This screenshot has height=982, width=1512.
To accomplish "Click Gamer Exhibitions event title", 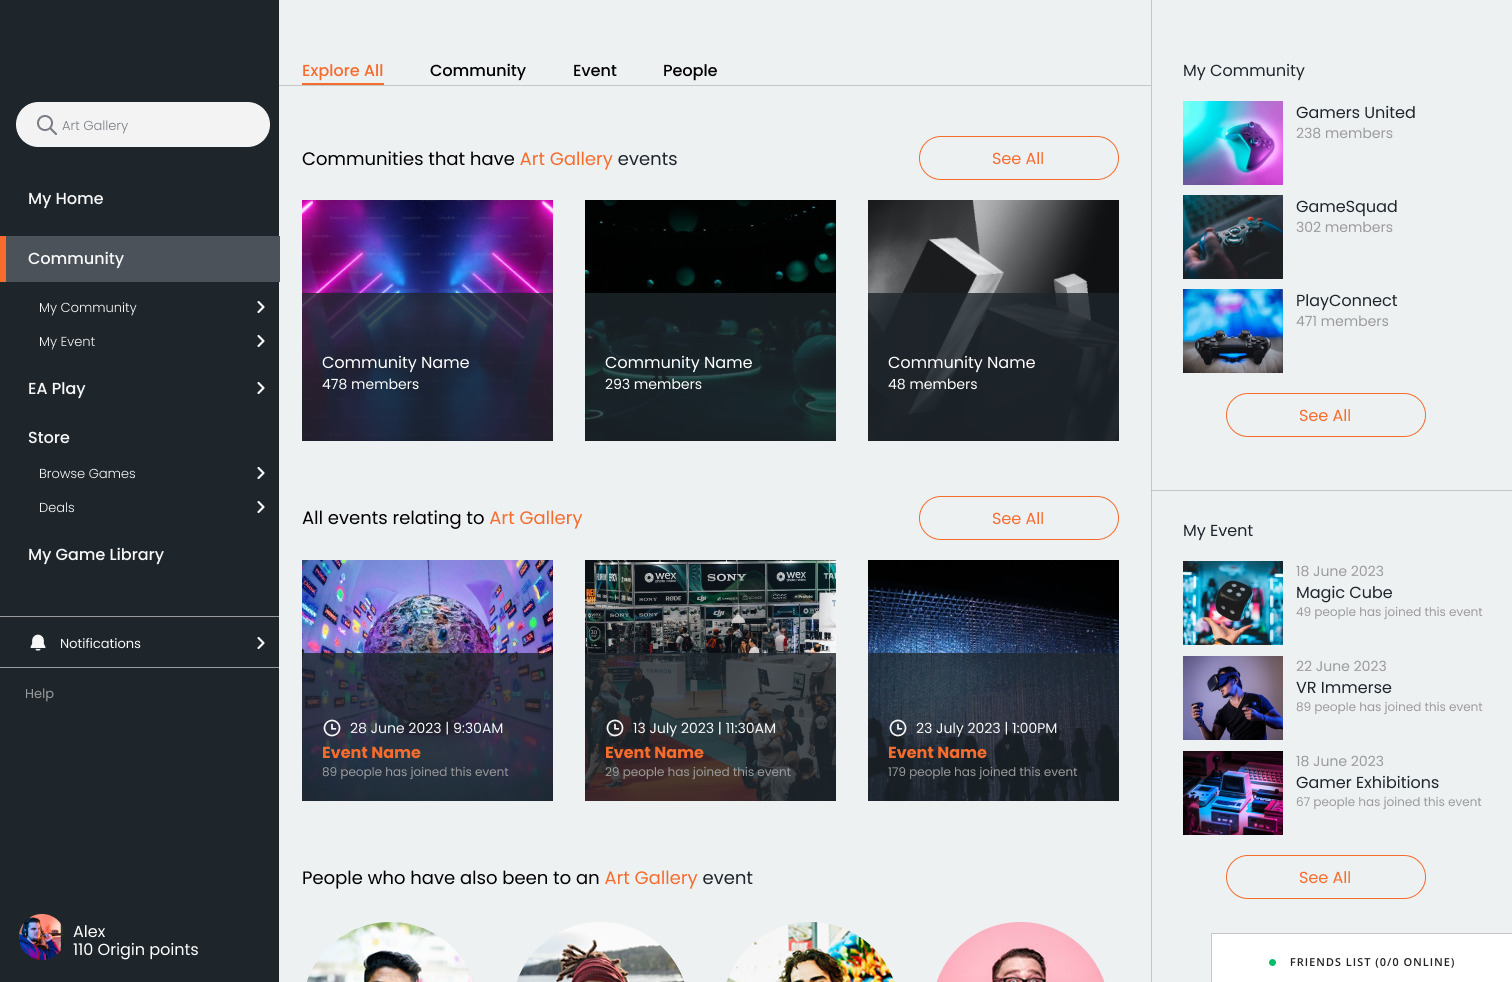I will pyautogui.click(x=1368, y=782).
